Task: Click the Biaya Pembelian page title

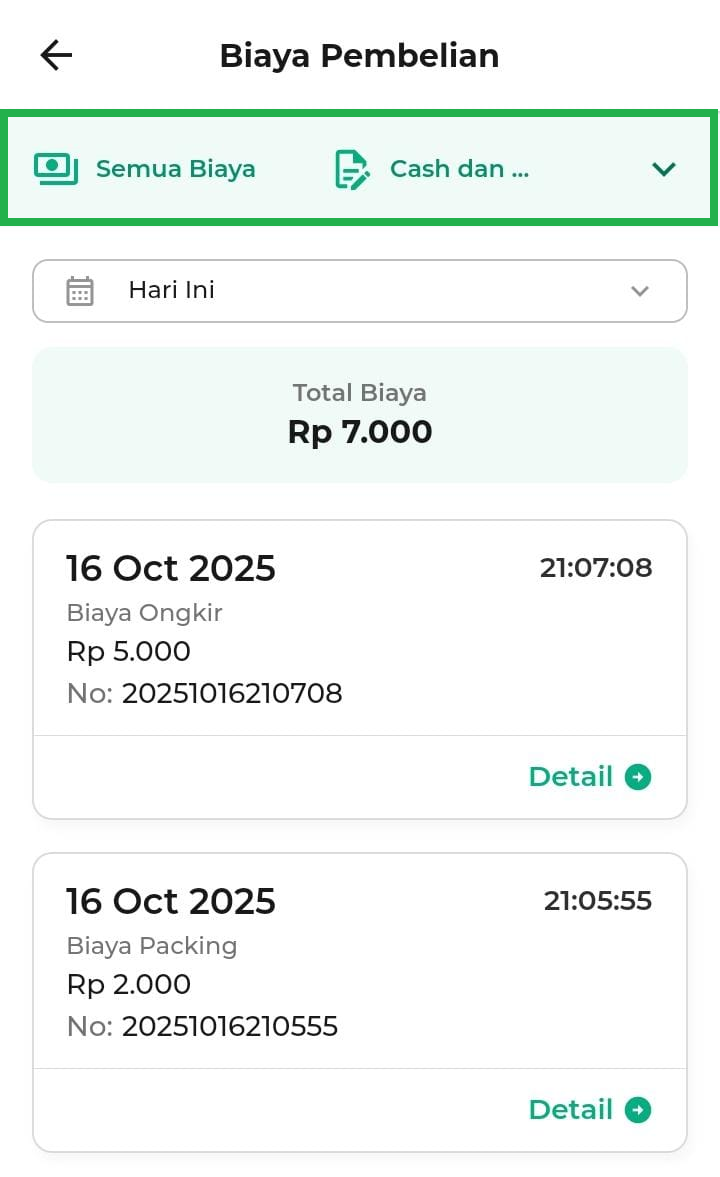Action: (359, 56)
